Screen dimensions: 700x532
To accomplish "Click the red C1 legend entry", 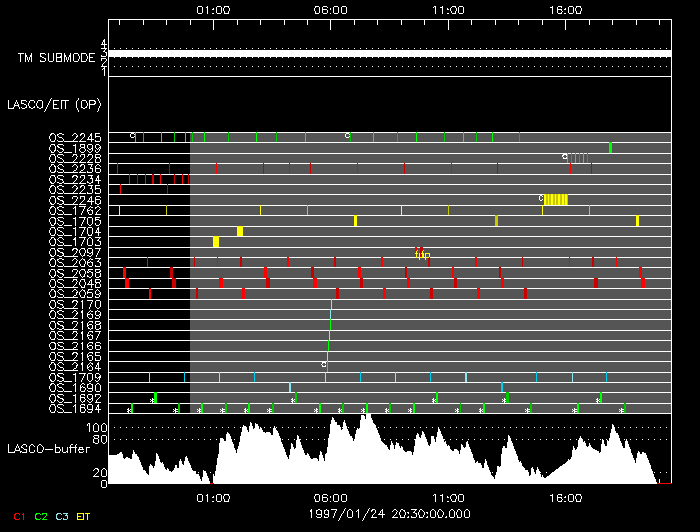I will (19, 516).
